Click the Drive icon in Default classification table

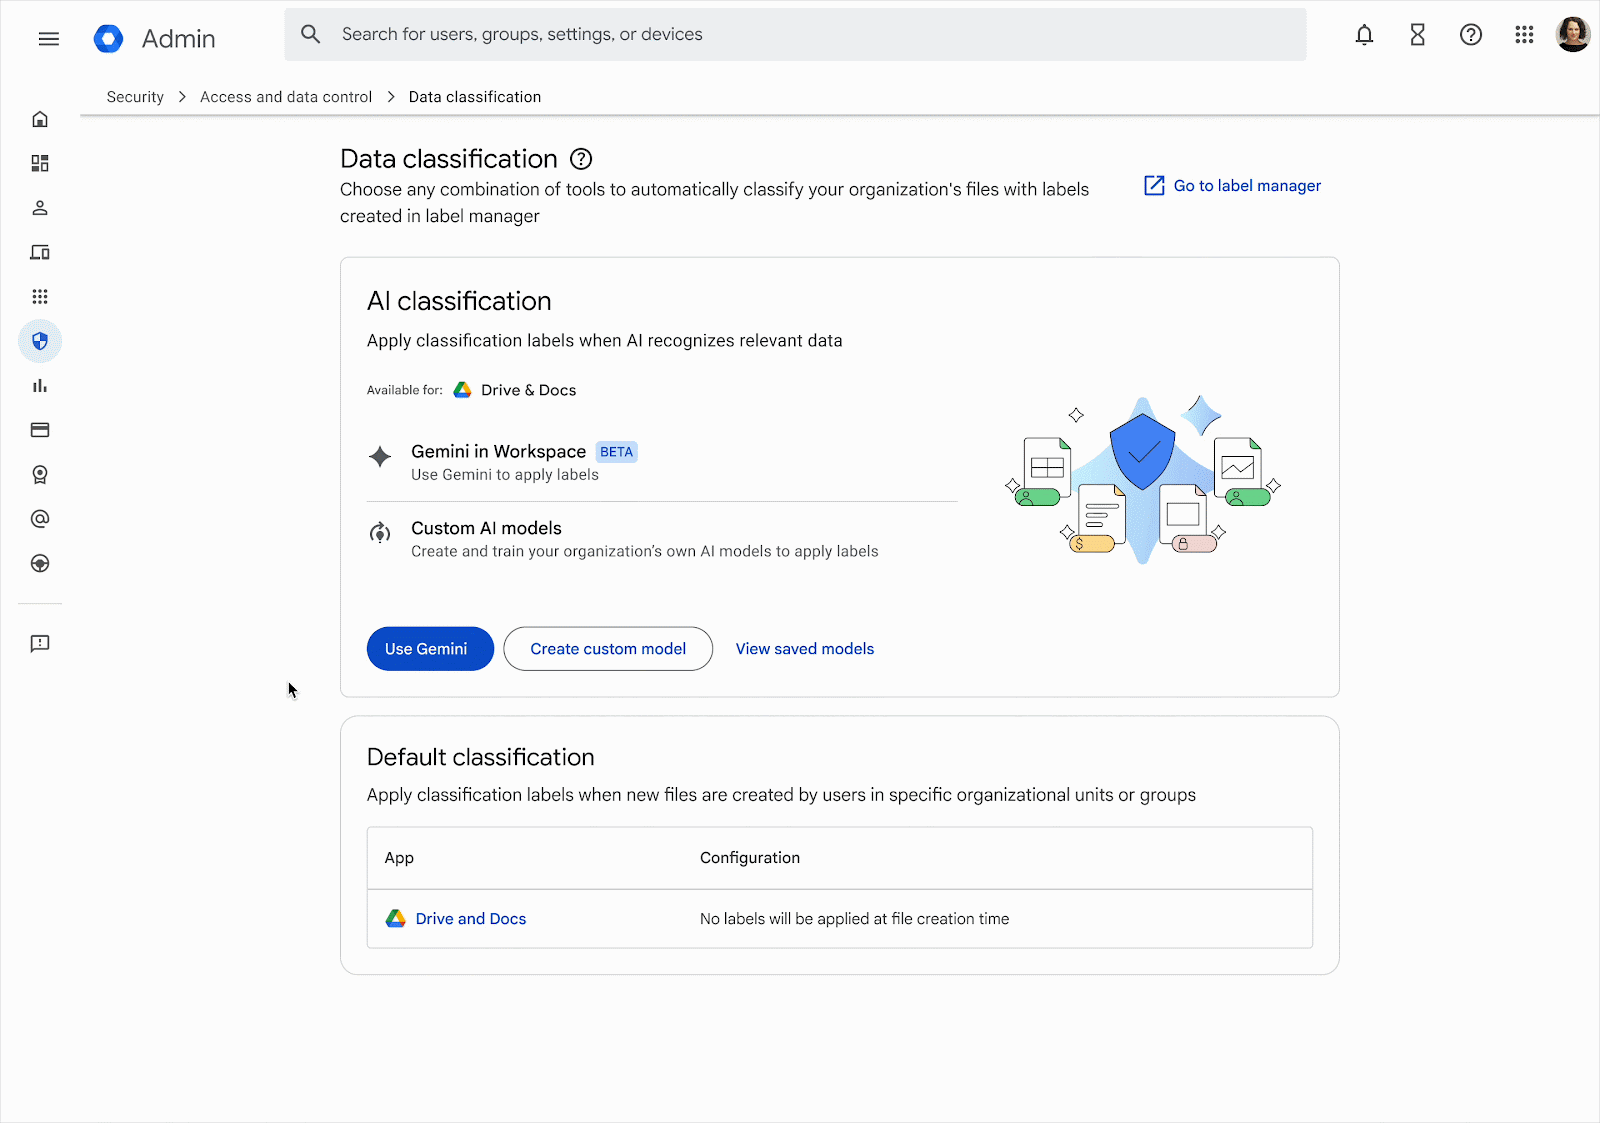pos(396,918)
